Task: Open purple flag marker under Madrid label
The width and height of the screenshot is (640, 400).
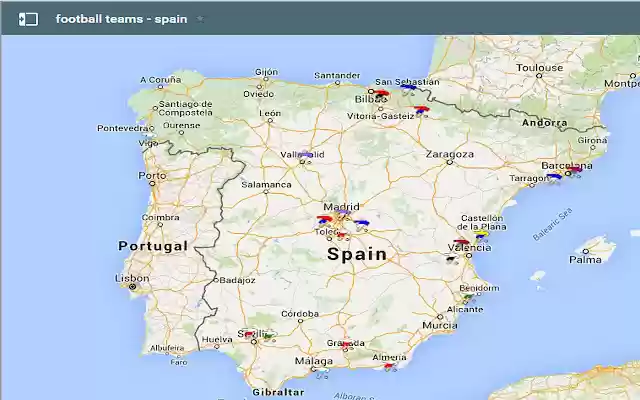Action: coord(344,213)
